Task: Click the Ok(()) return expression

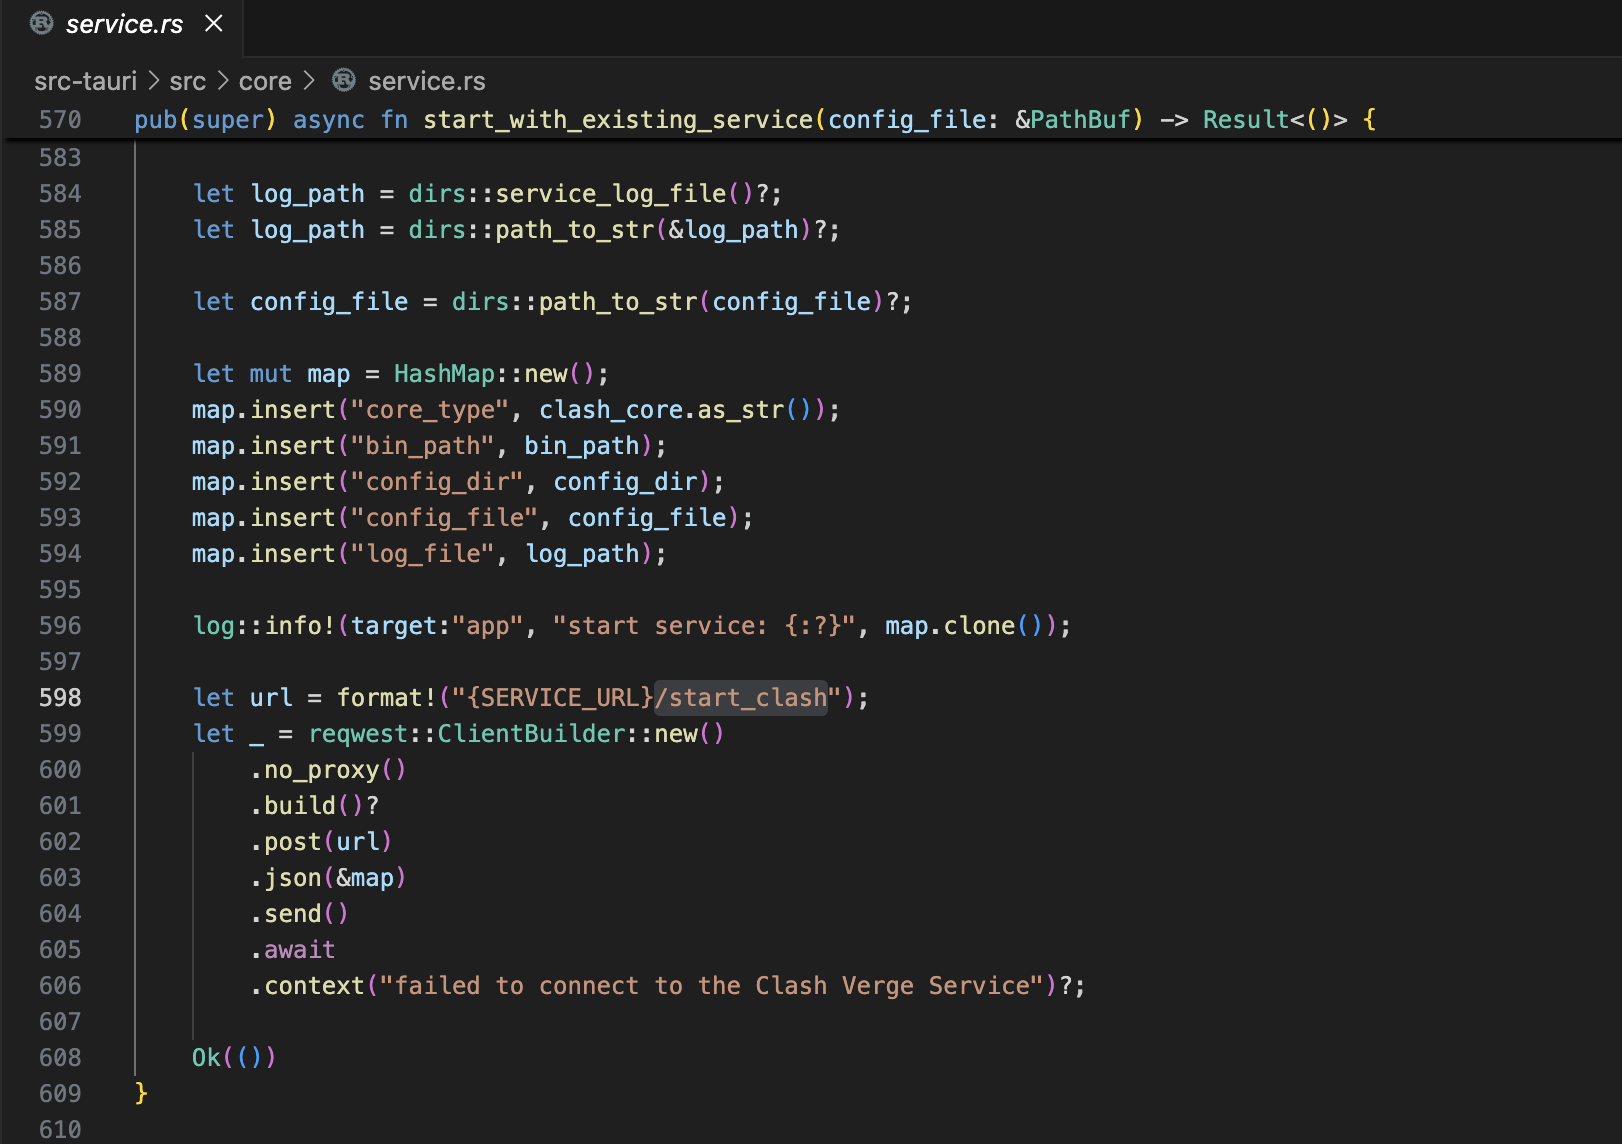Action: click(233, 1058)
